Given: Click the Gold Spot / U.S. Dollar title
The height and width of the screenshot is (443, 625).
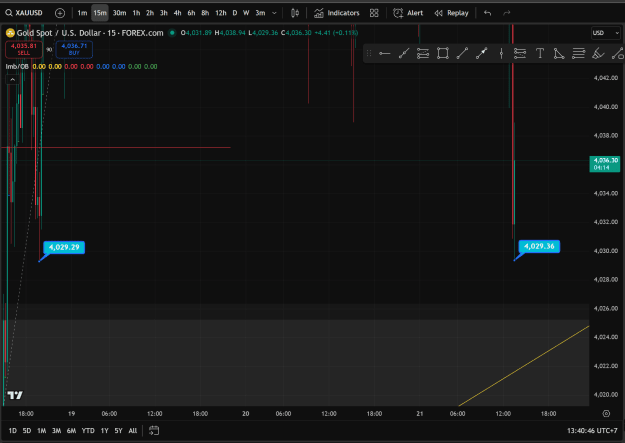Looking at the screenshot, I should click(90, 33).
